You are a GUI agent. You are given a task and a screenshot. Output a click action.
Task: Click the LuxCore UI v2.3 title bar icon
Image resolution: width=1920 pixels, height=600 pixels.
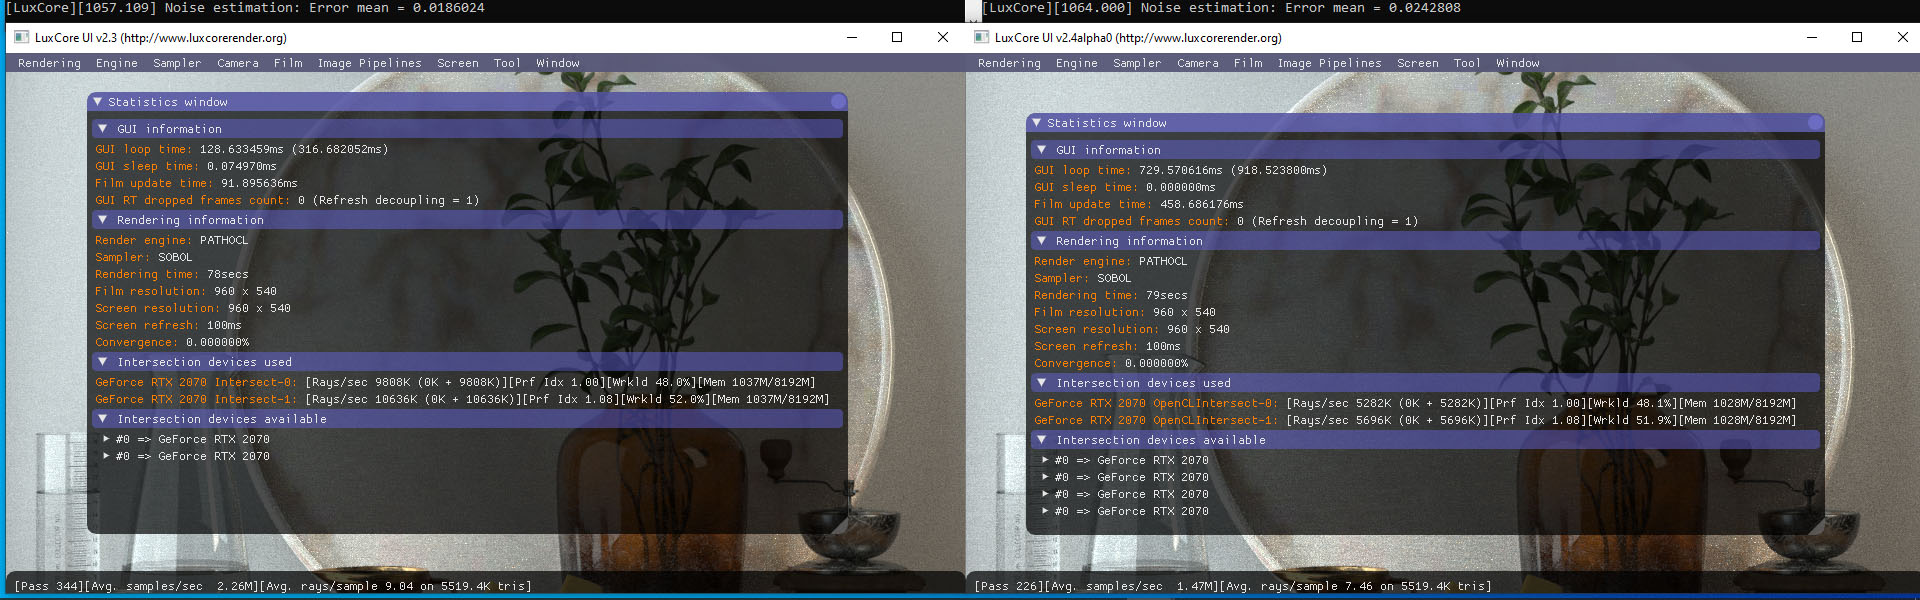pyautogui.click(x=21, y=37)
